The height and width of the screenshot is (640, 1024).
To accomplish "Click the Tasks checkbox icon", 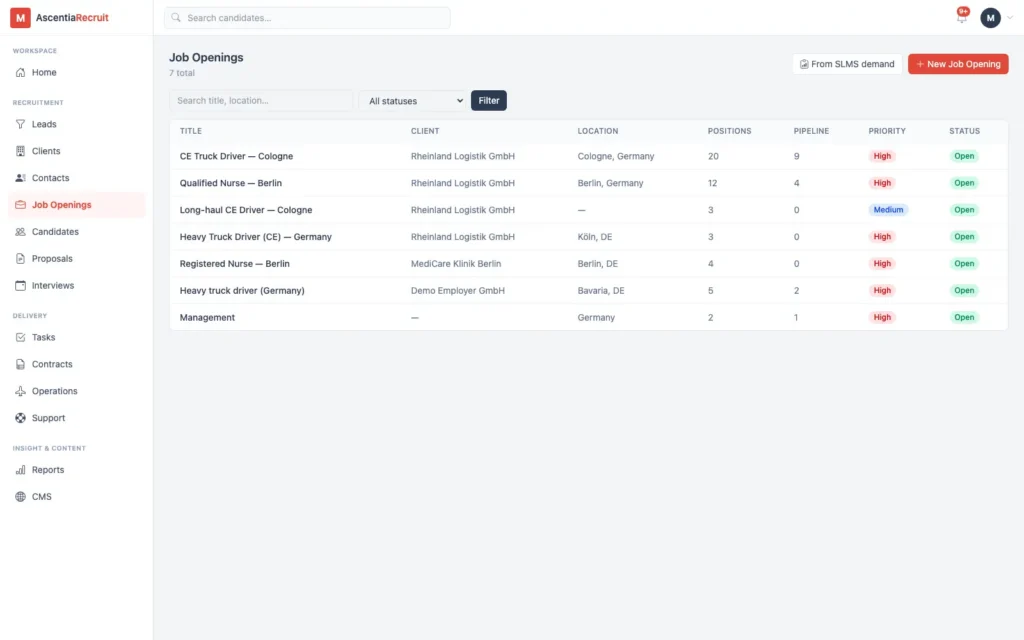I will (x=20, y=337).
